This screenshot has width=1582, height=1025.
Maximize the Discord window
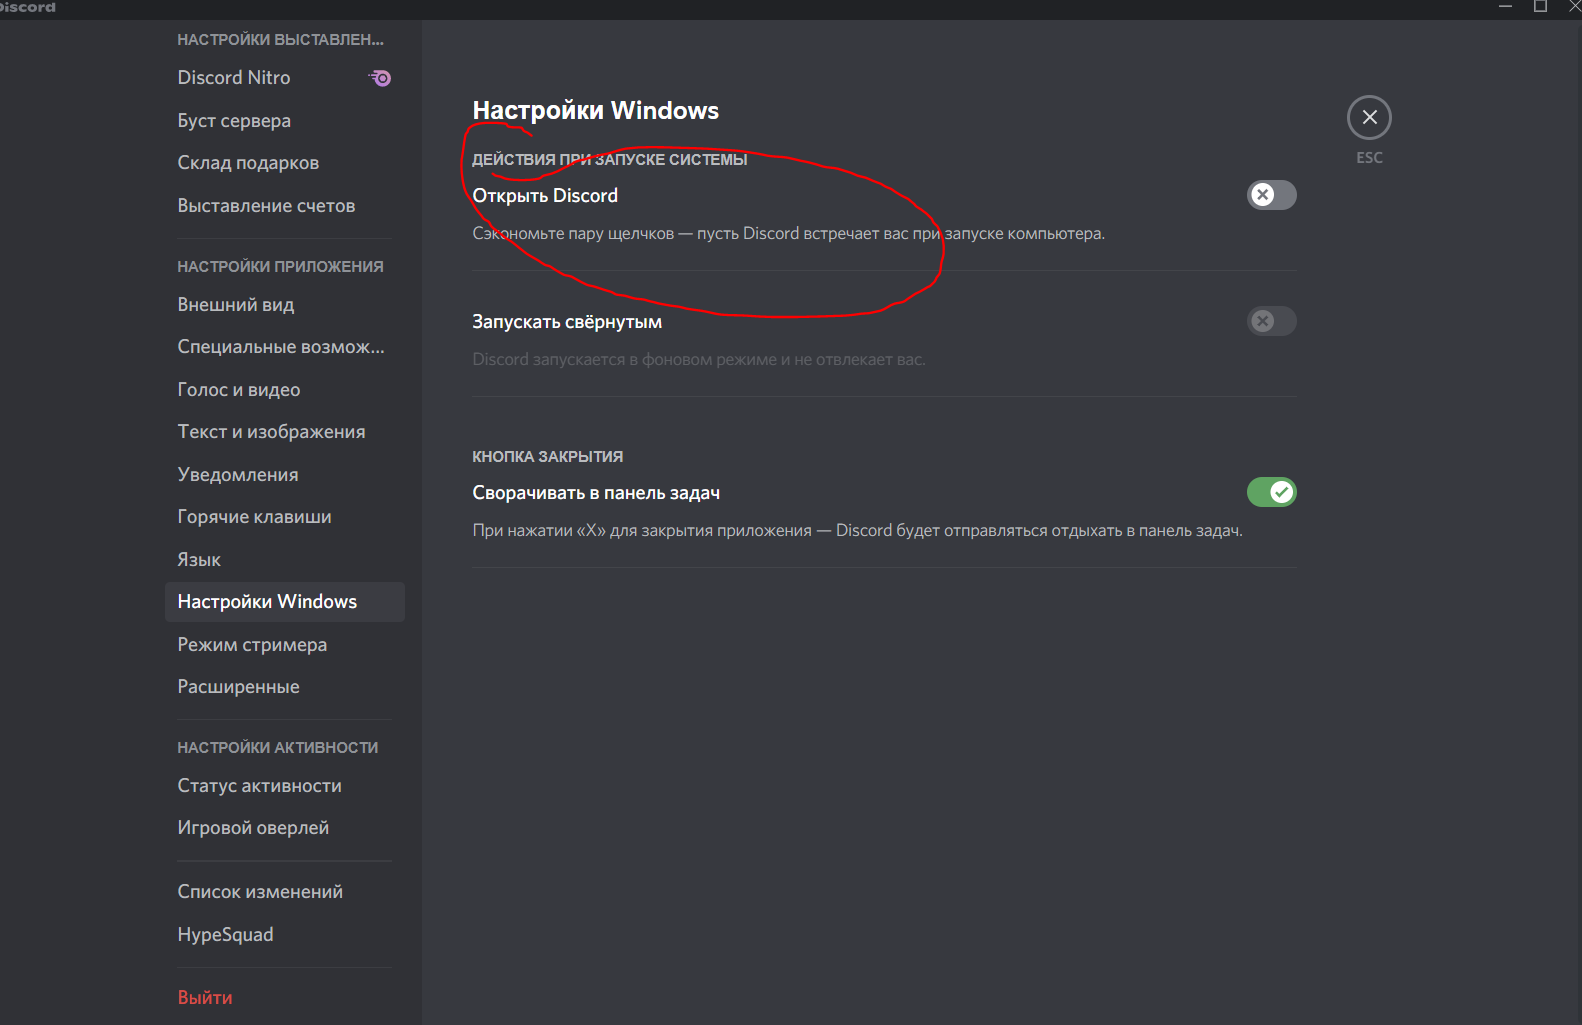click(1540, 7)
